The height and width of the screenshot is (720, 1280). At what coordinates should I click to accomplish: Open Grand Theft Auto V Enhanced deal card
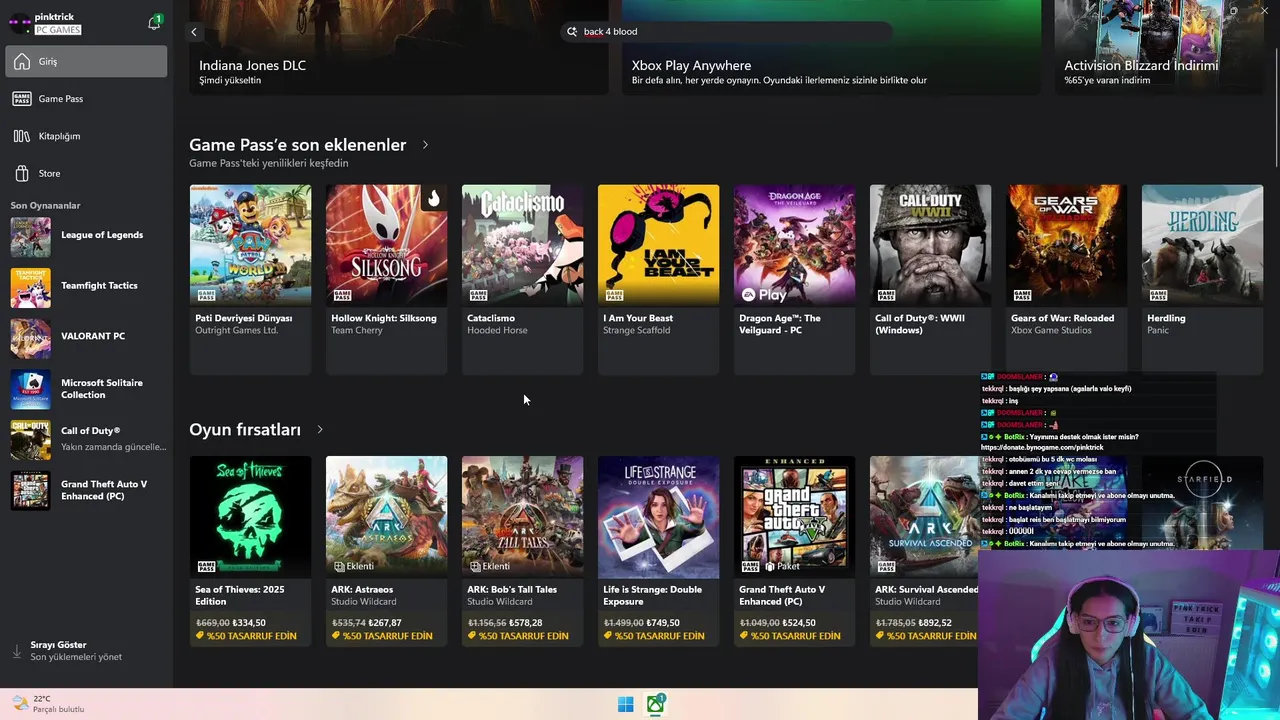pyautogui.click(x=794, y=551)
